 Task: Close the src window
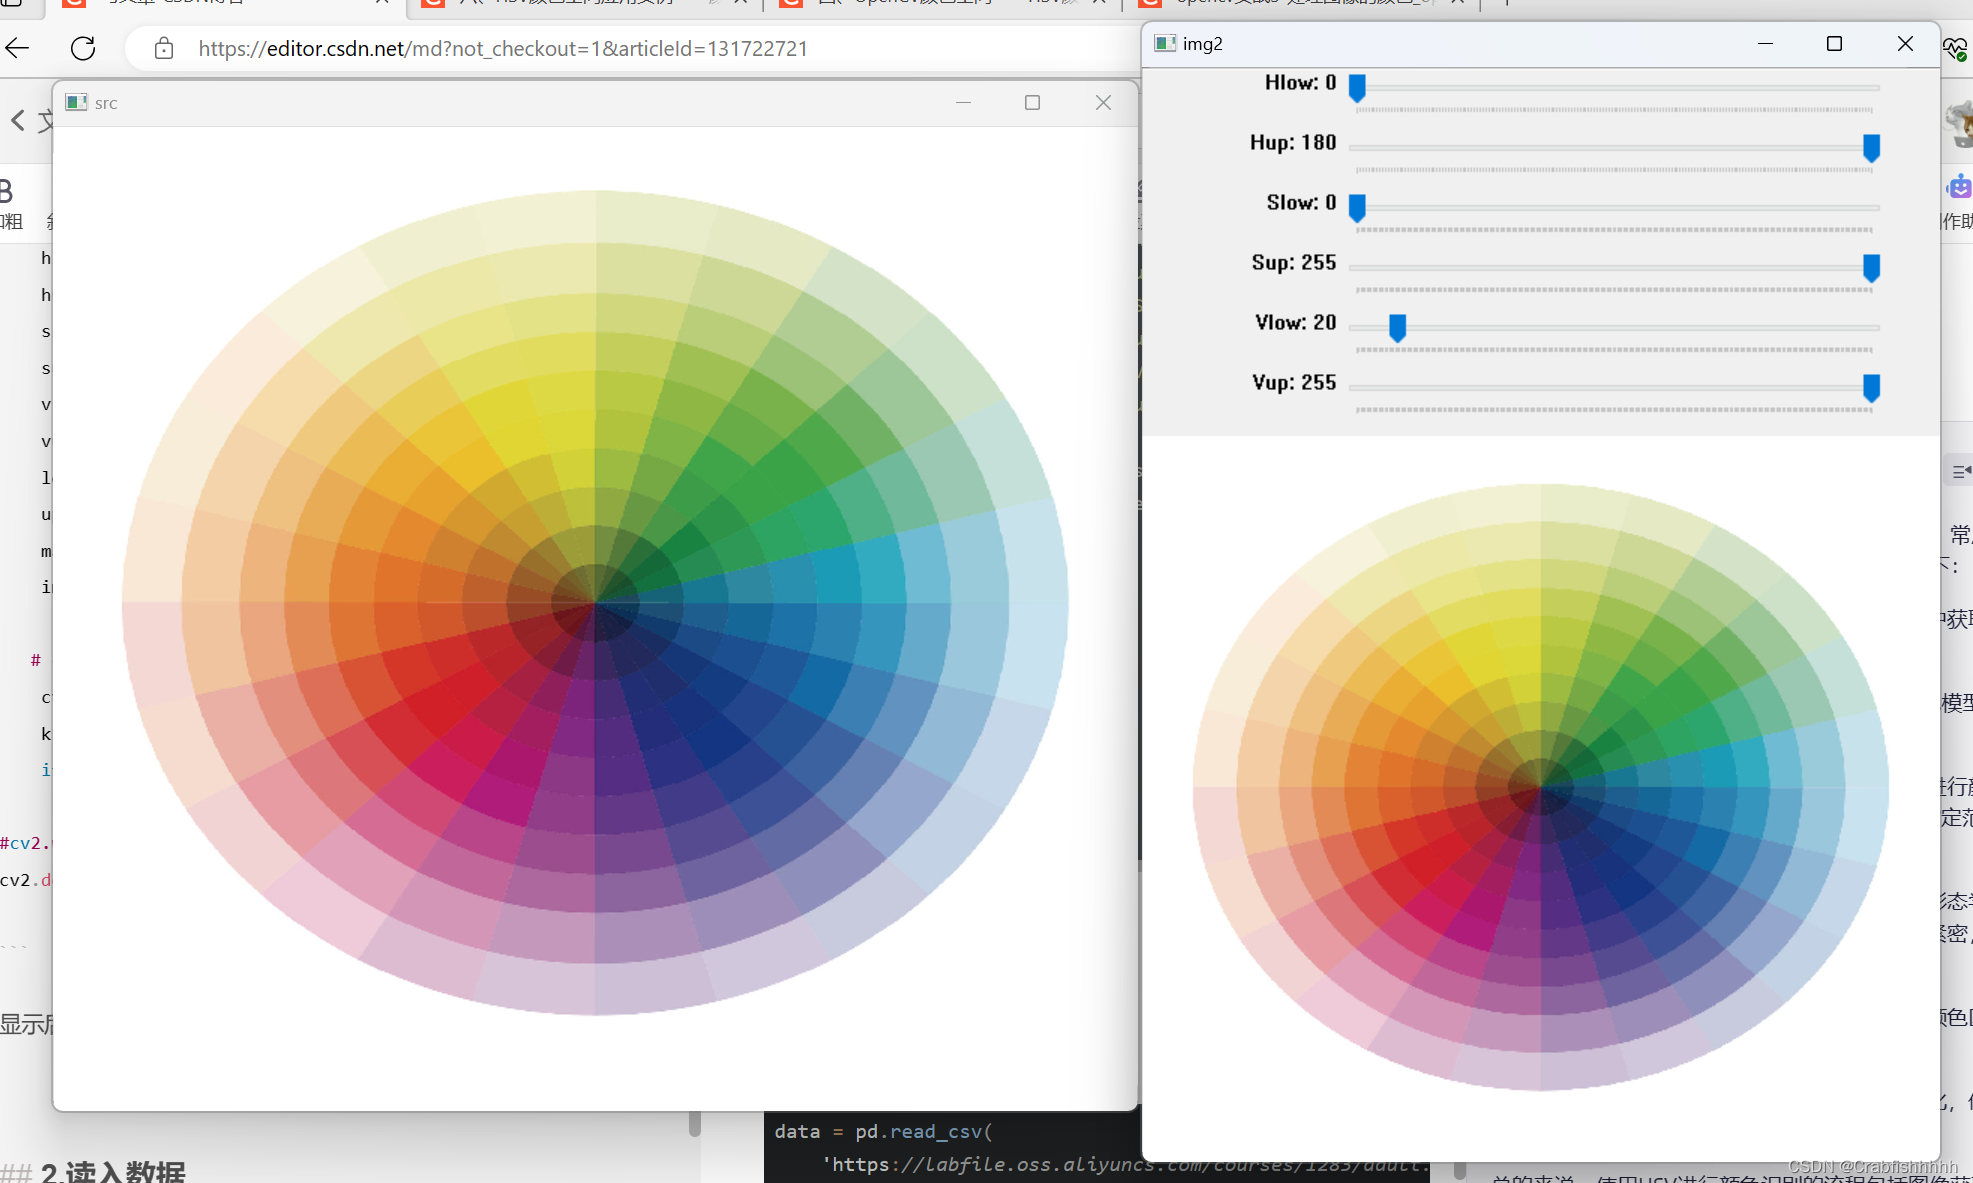click(x=1103, y=102)
